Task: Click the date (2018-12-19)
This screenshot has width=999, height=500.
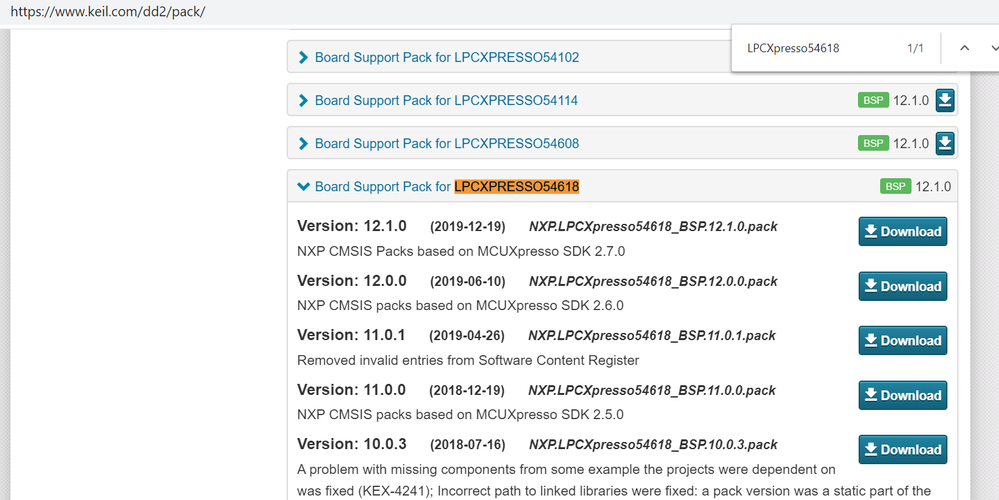Action: [466, 390]
